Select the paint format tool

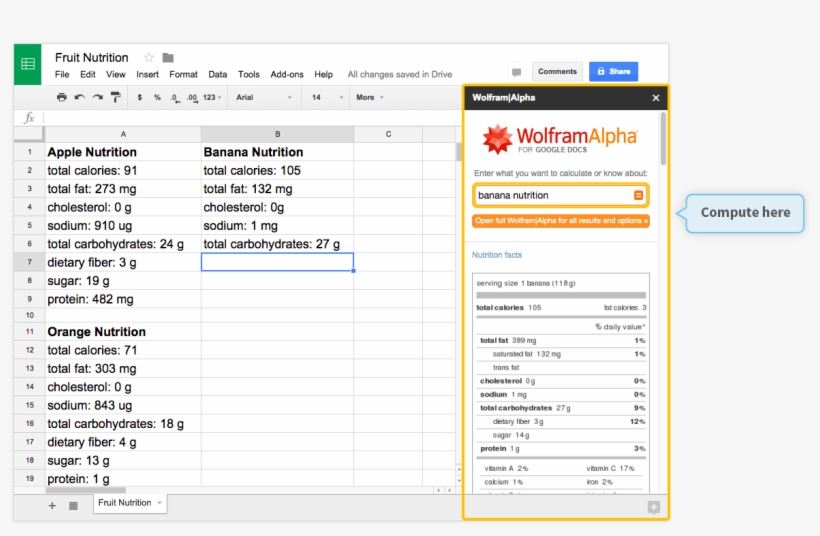[x=116, y=97]
